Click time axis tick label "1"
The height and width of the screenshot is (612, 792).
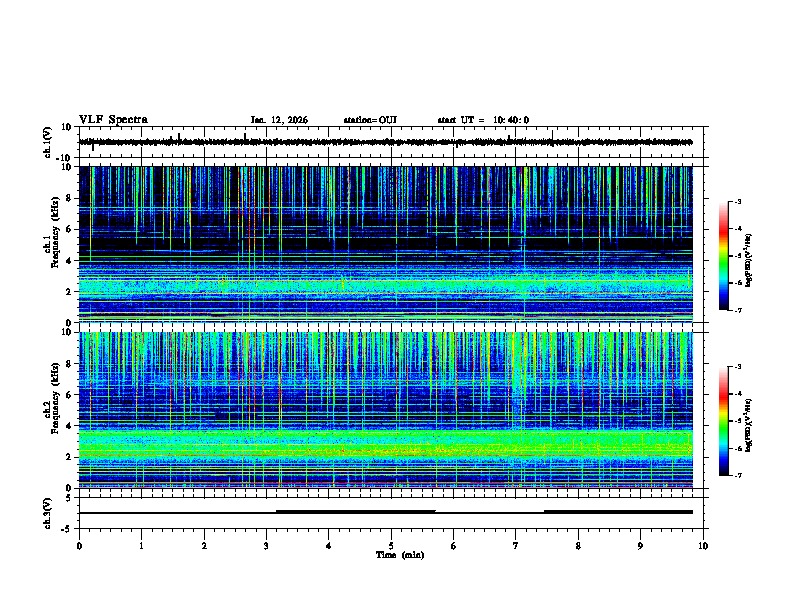[x=141, y=546]
